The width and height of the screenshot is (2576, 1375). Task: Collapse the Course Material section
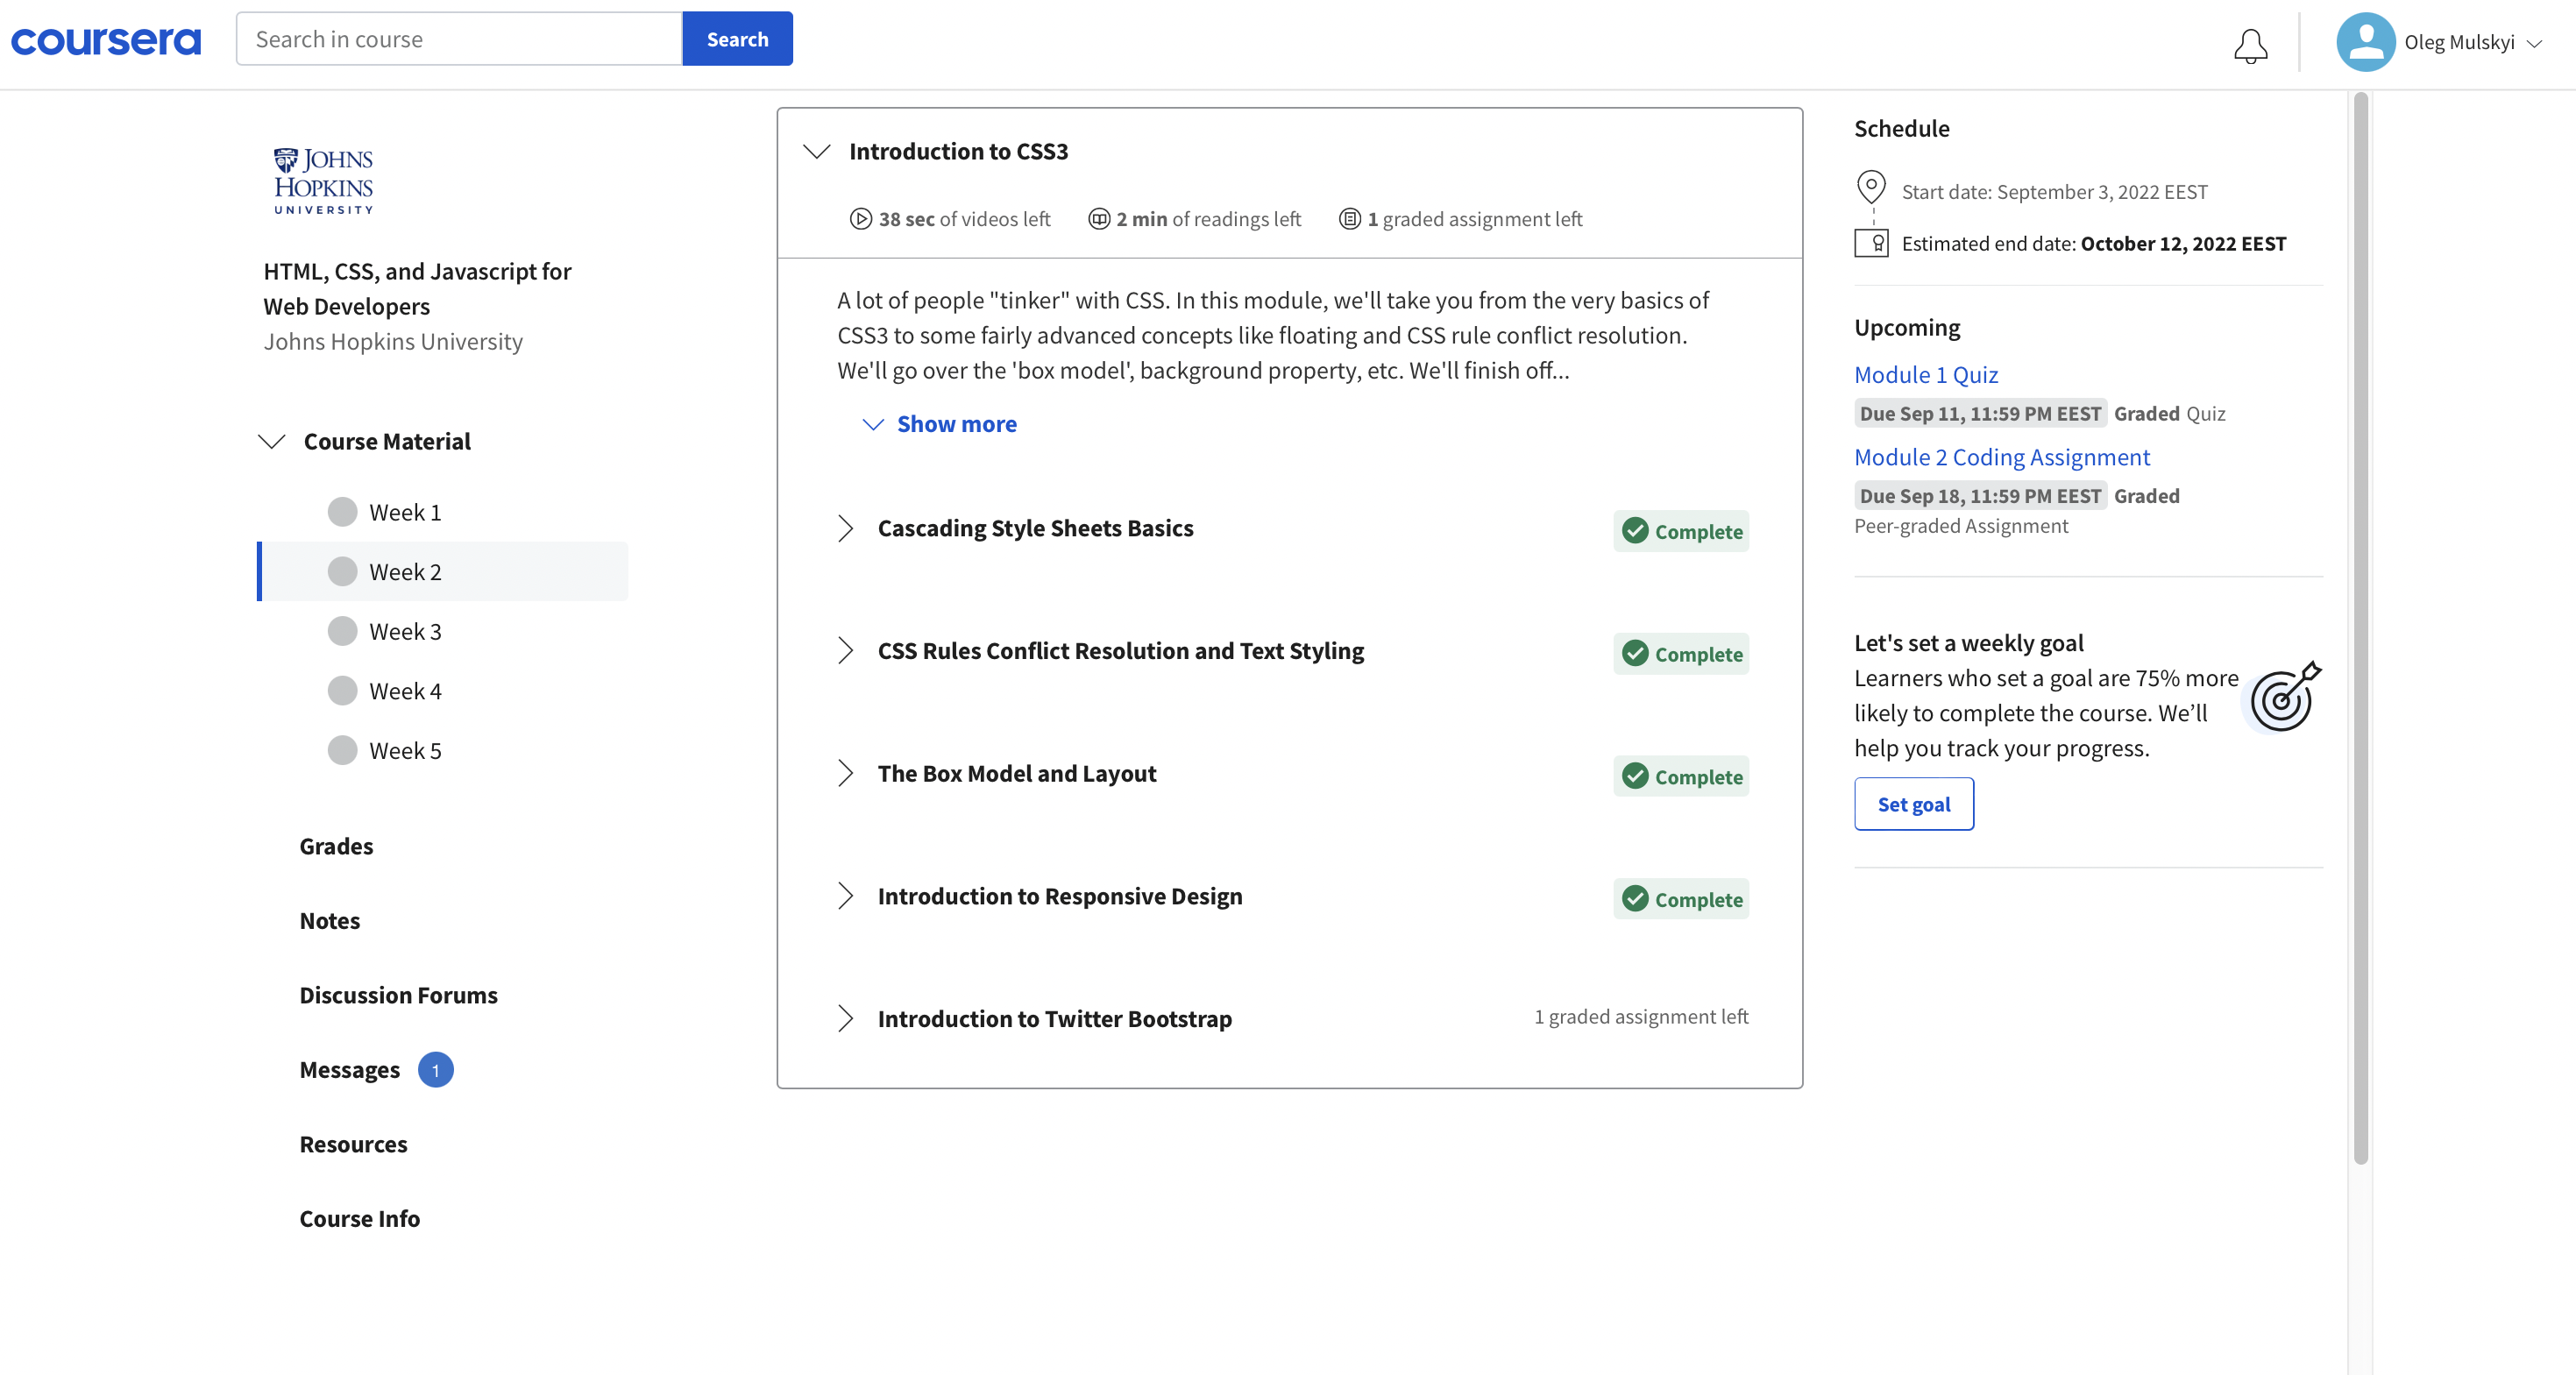[272, 441]
